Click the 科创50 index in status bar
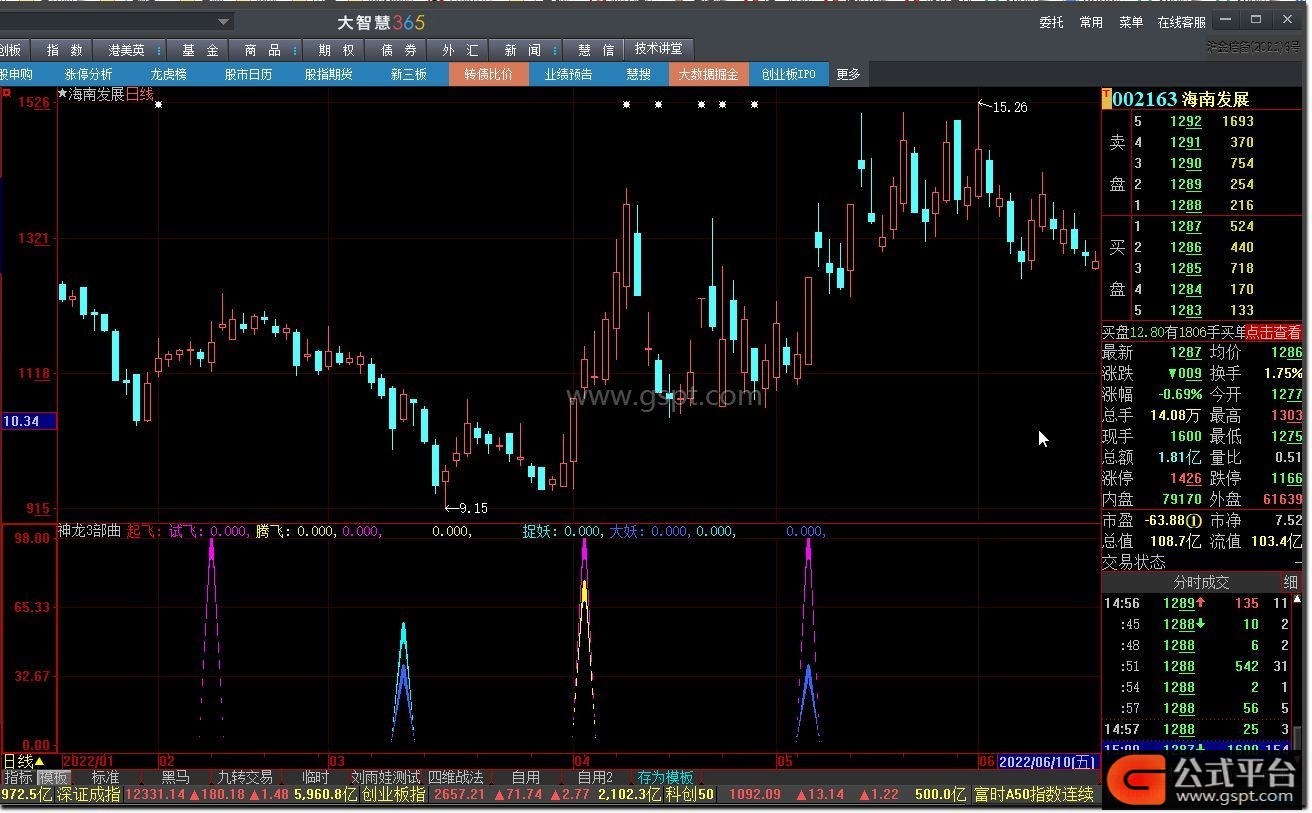1312x813 pixels. tap(692, 794)
